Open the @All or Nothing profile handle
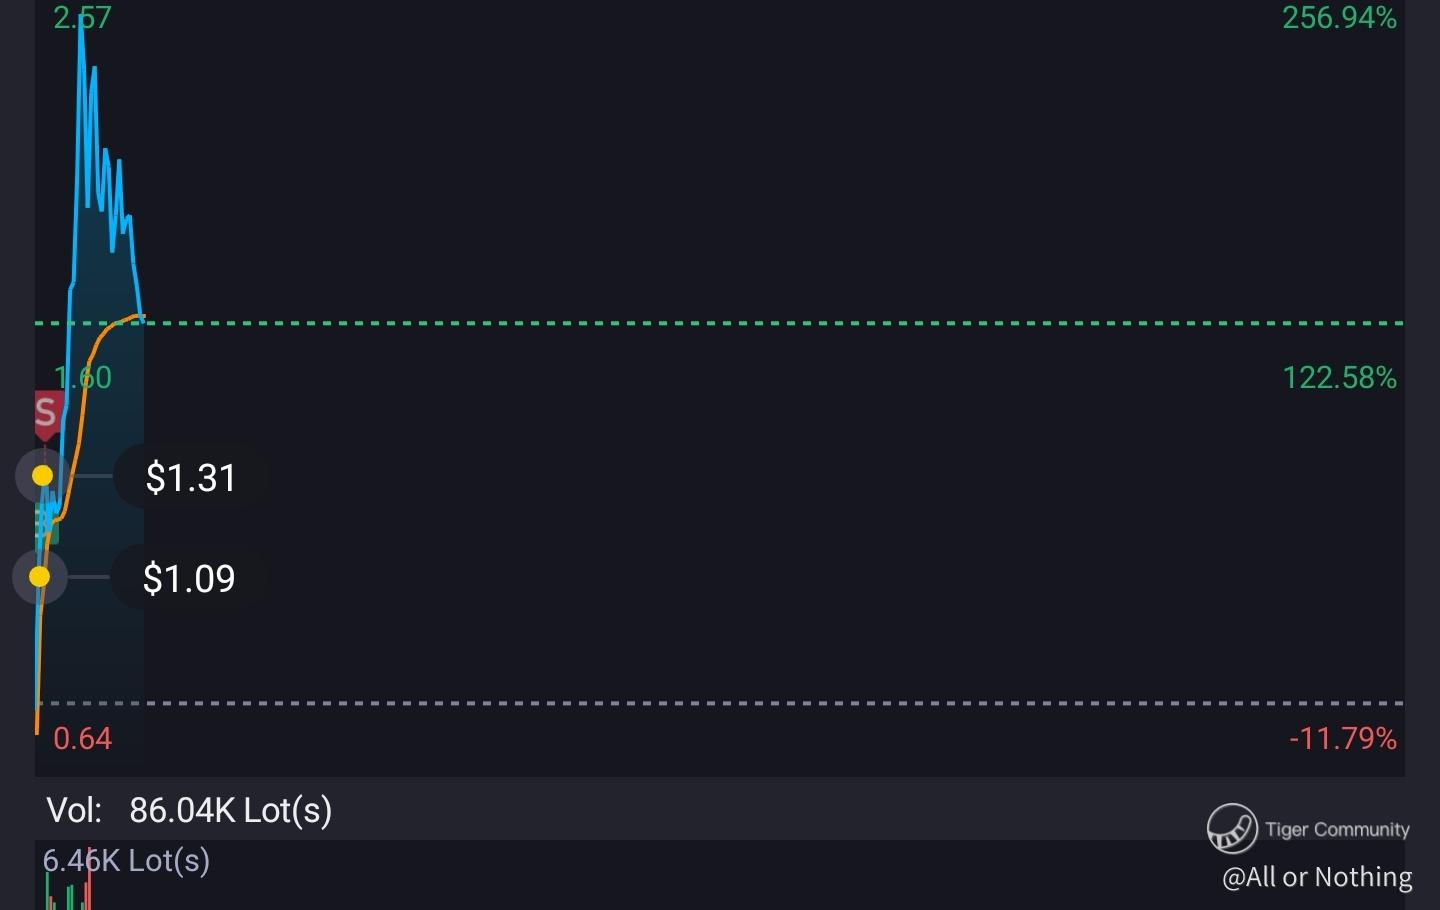 tap(1317, 877)
